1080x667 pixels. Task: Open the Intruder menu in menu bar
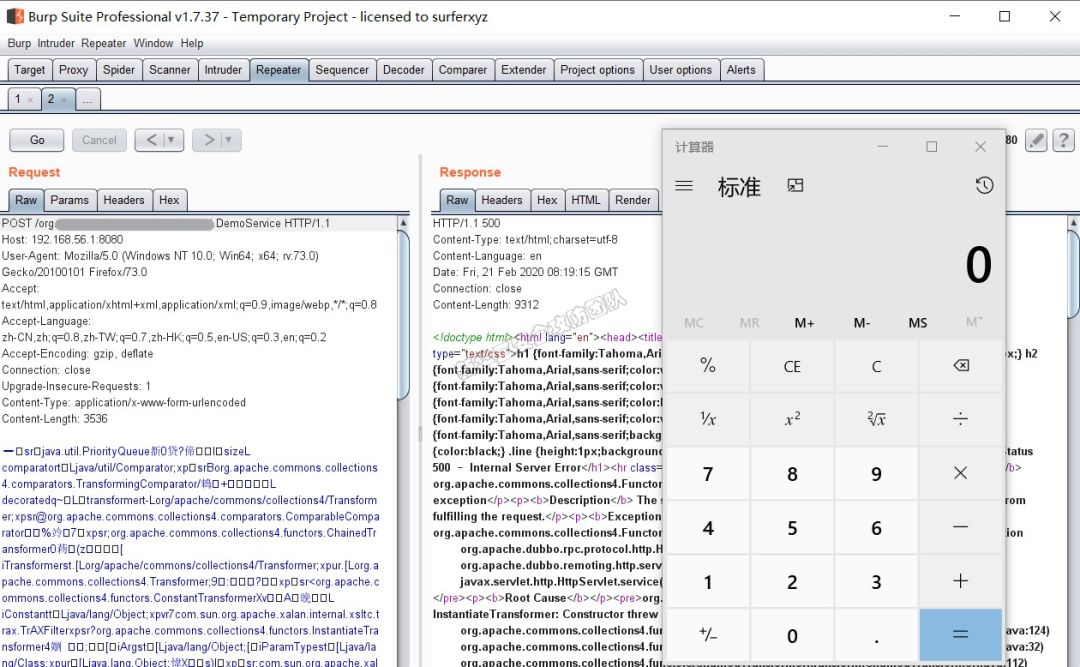pos(56,43)
